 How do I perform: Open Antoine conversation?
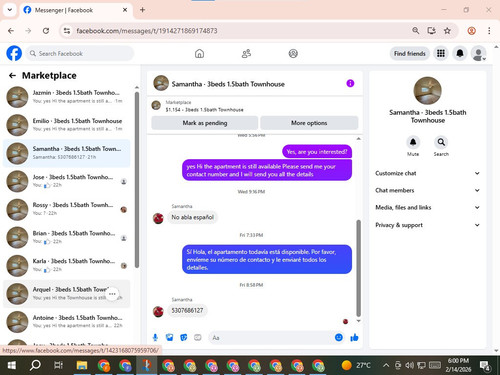click(x=67, y=322)
